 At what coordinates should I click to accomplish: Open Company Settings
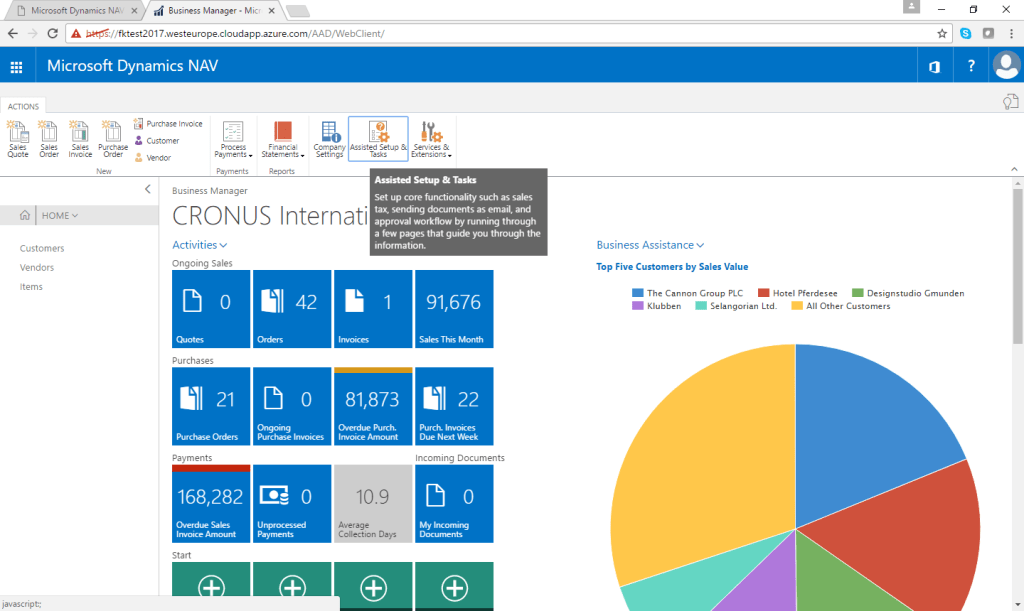coord(329,139)
